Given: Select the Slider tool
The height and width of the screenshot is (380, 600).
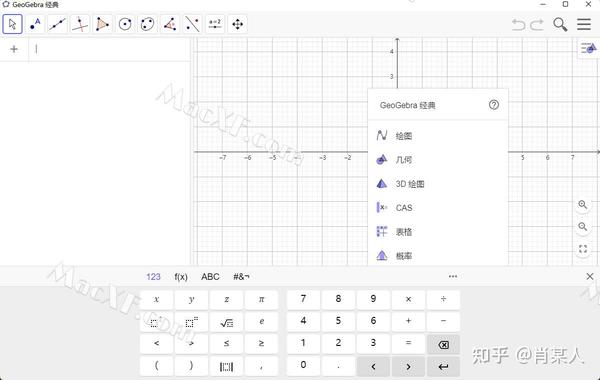Looking at the screenshot, I should 215,24.
